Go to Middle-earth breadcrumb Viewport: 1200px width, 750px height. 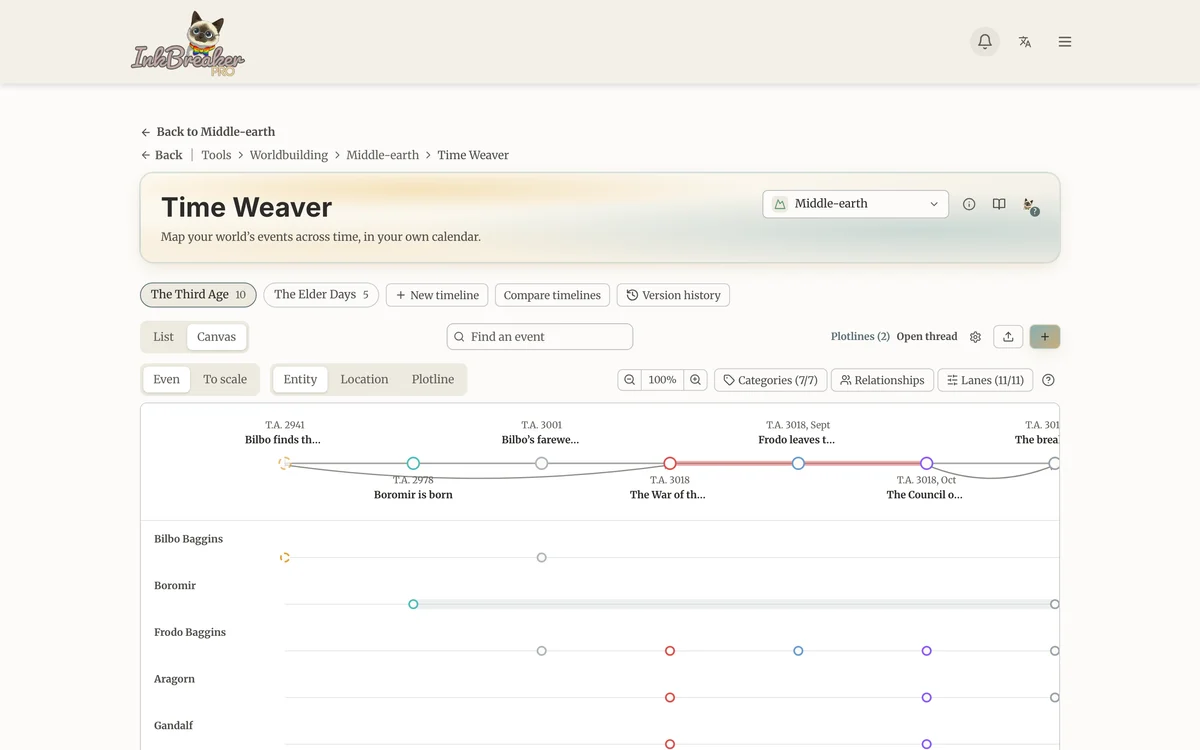pyautogui.click(x=383, y=155)
